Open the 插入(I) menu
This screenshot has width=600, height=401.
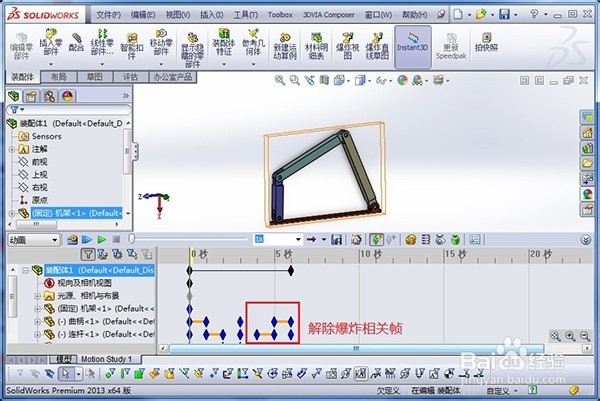pos(212,15)
